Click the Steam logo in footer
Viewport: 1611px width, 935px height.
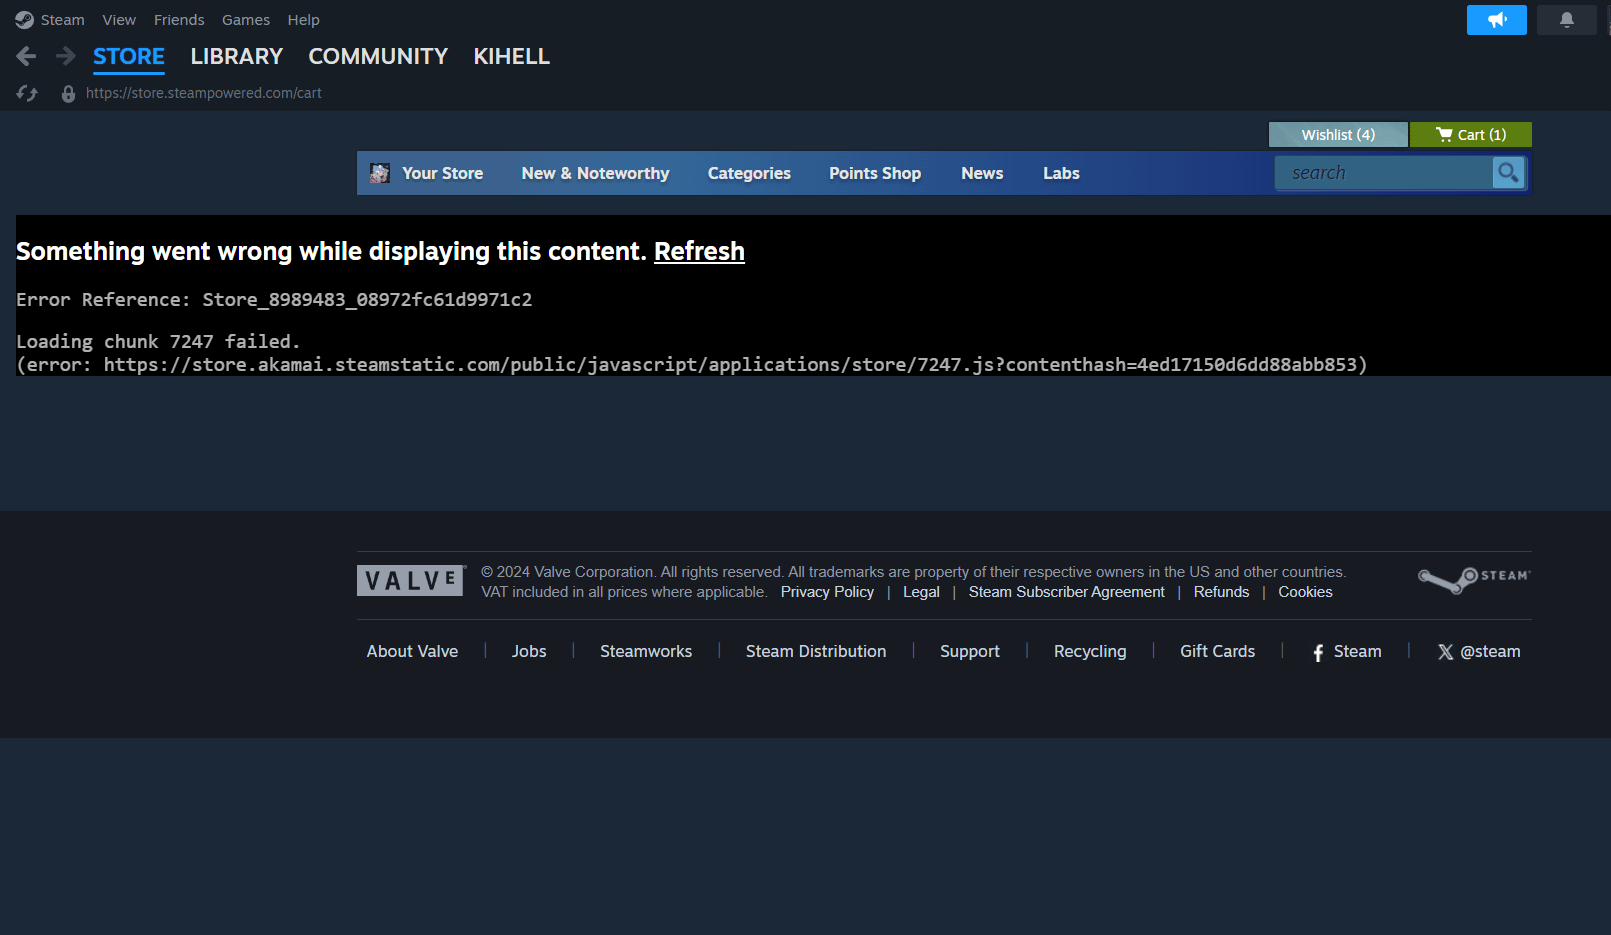1473,580
